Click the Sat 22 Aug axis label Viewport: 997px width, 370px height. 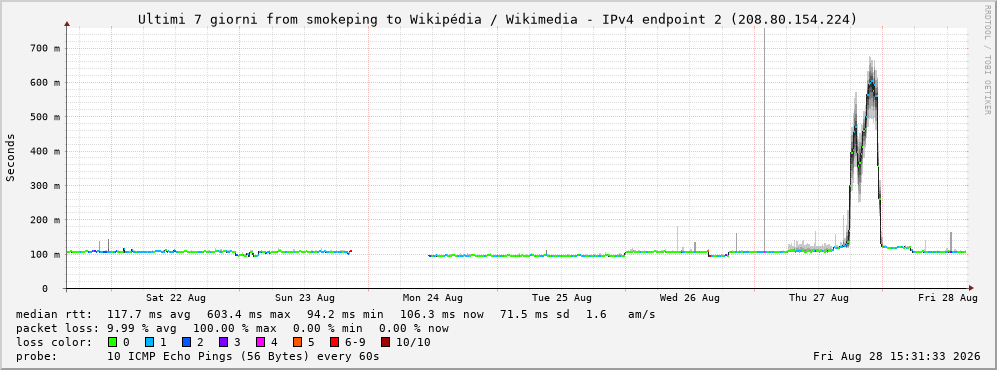pyautogui.click(x=175, y=298)
